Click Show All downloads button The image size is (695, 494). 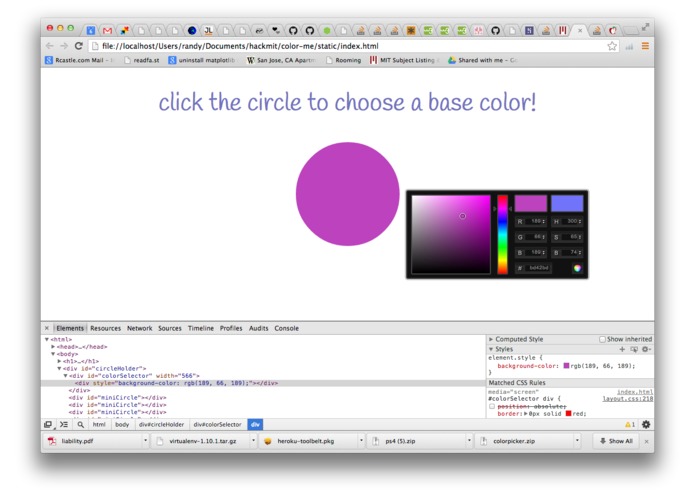[616, 441]
